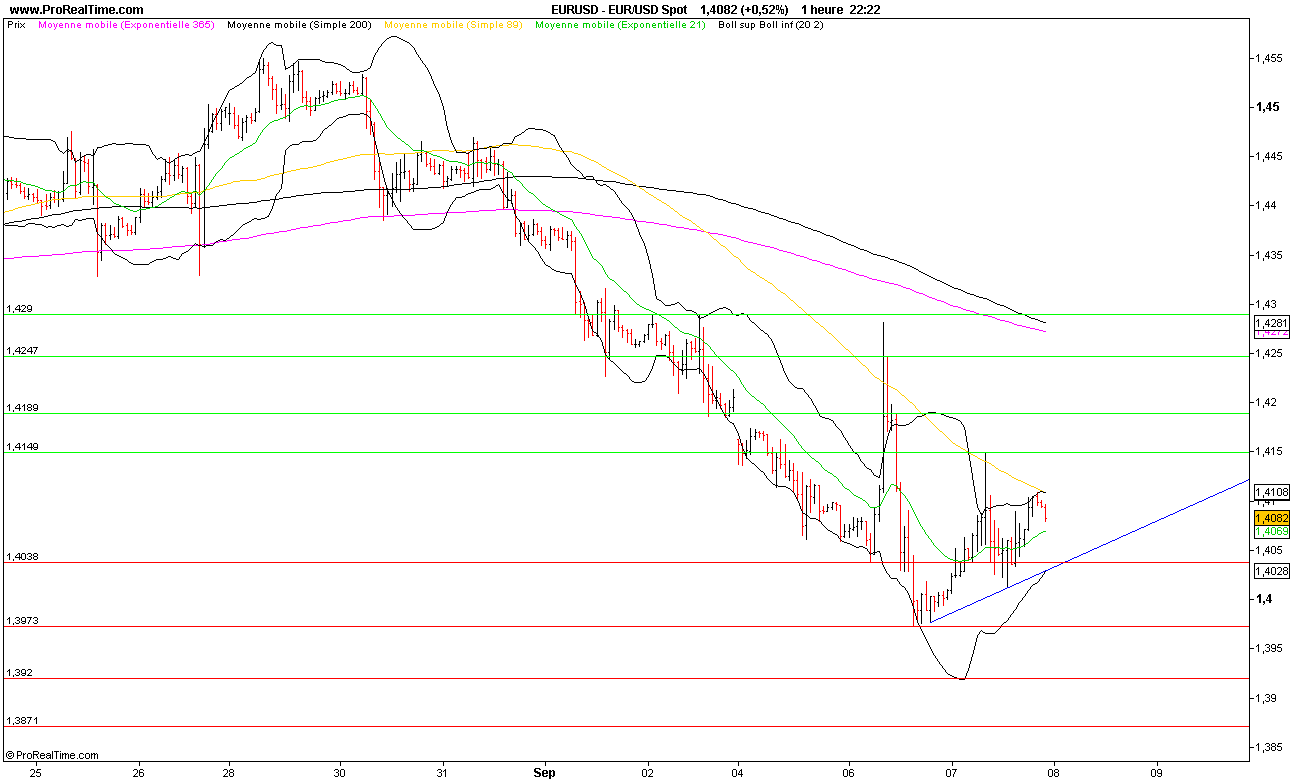
Task: Click the orange 1,4082 current price tag
Action: 1271,518
